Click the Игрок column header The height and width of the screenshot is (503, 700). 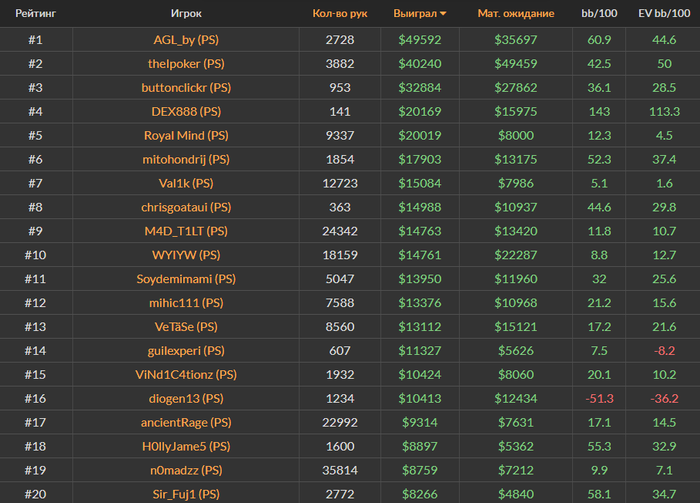pos(186,14)
